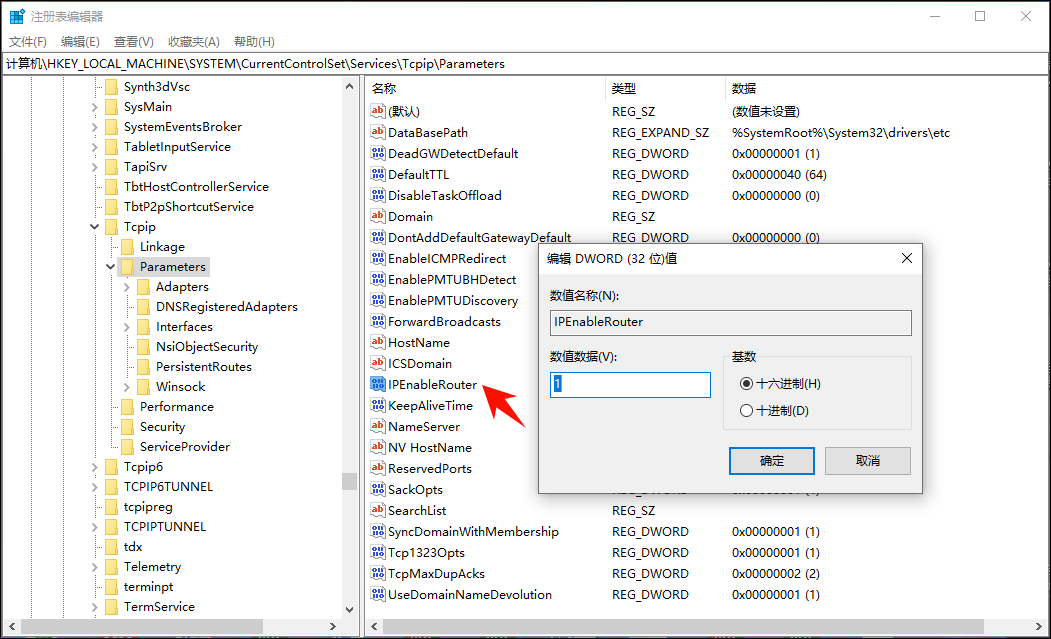Click the 数值数据 value data field
The height and width of the screenshot is (639, 1051).
tap(630, 385)
